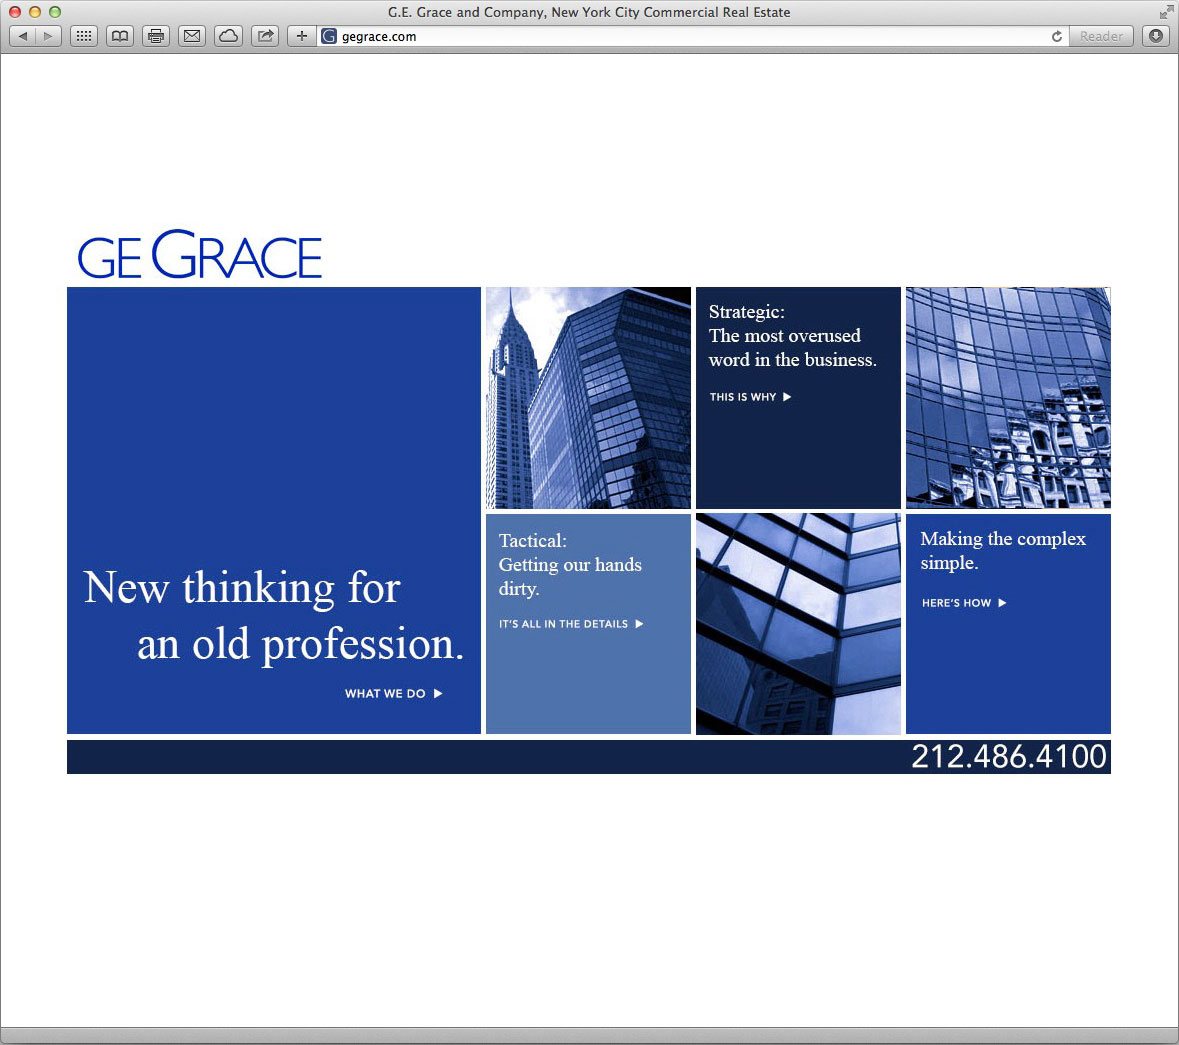Viewport: 1179px width, 1045px height.
Task: Click the Add Bookmark plus button
Action: coord(301,36)
